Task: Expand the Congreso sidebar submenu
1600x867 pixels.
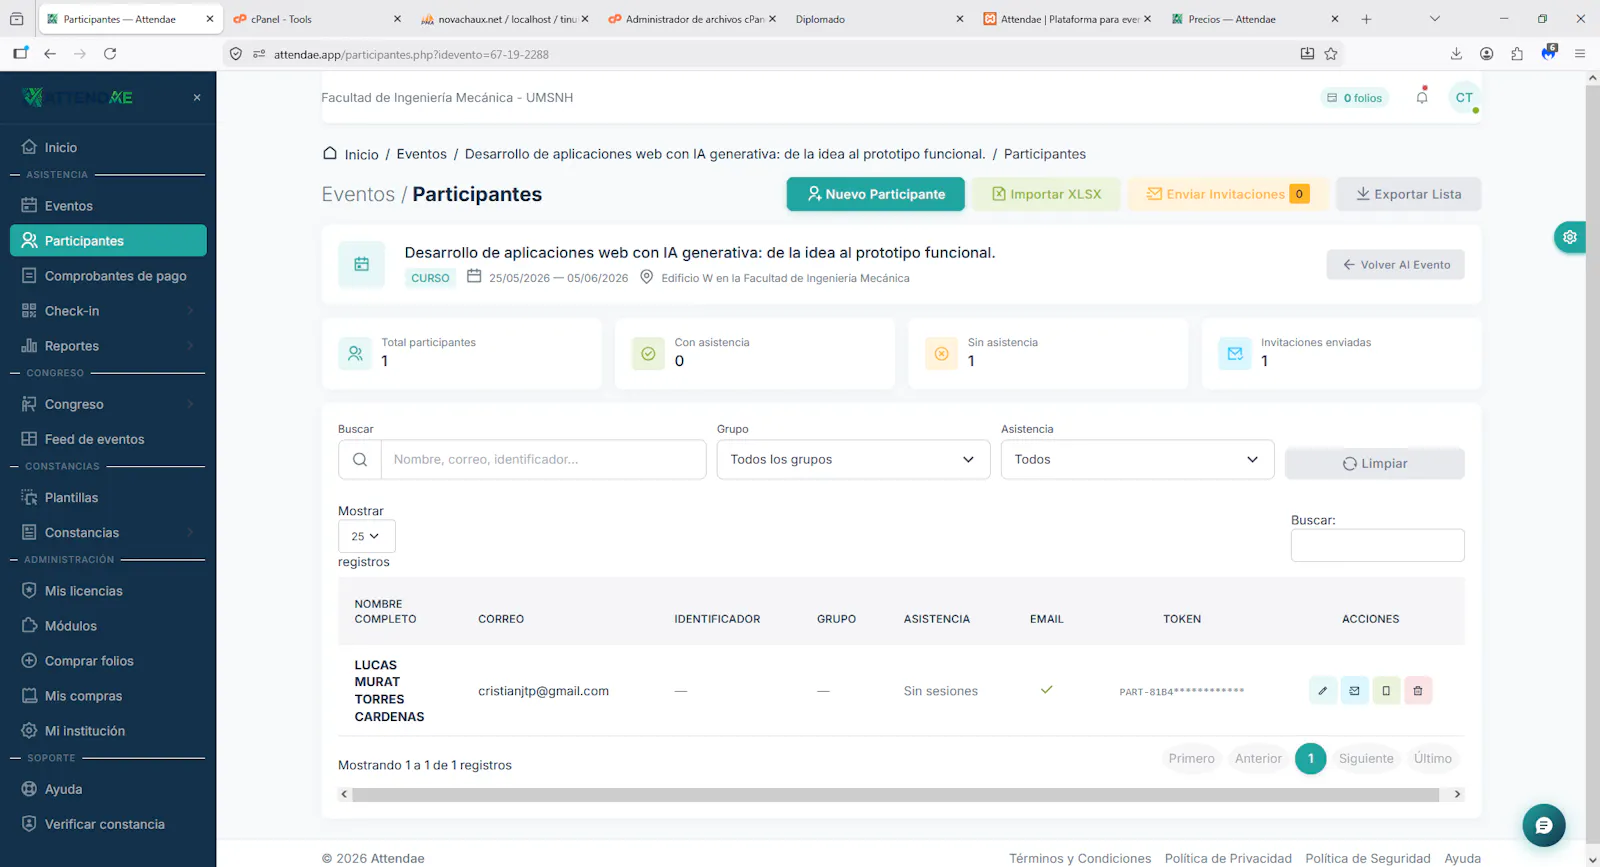Action: (x=108, y=404)
